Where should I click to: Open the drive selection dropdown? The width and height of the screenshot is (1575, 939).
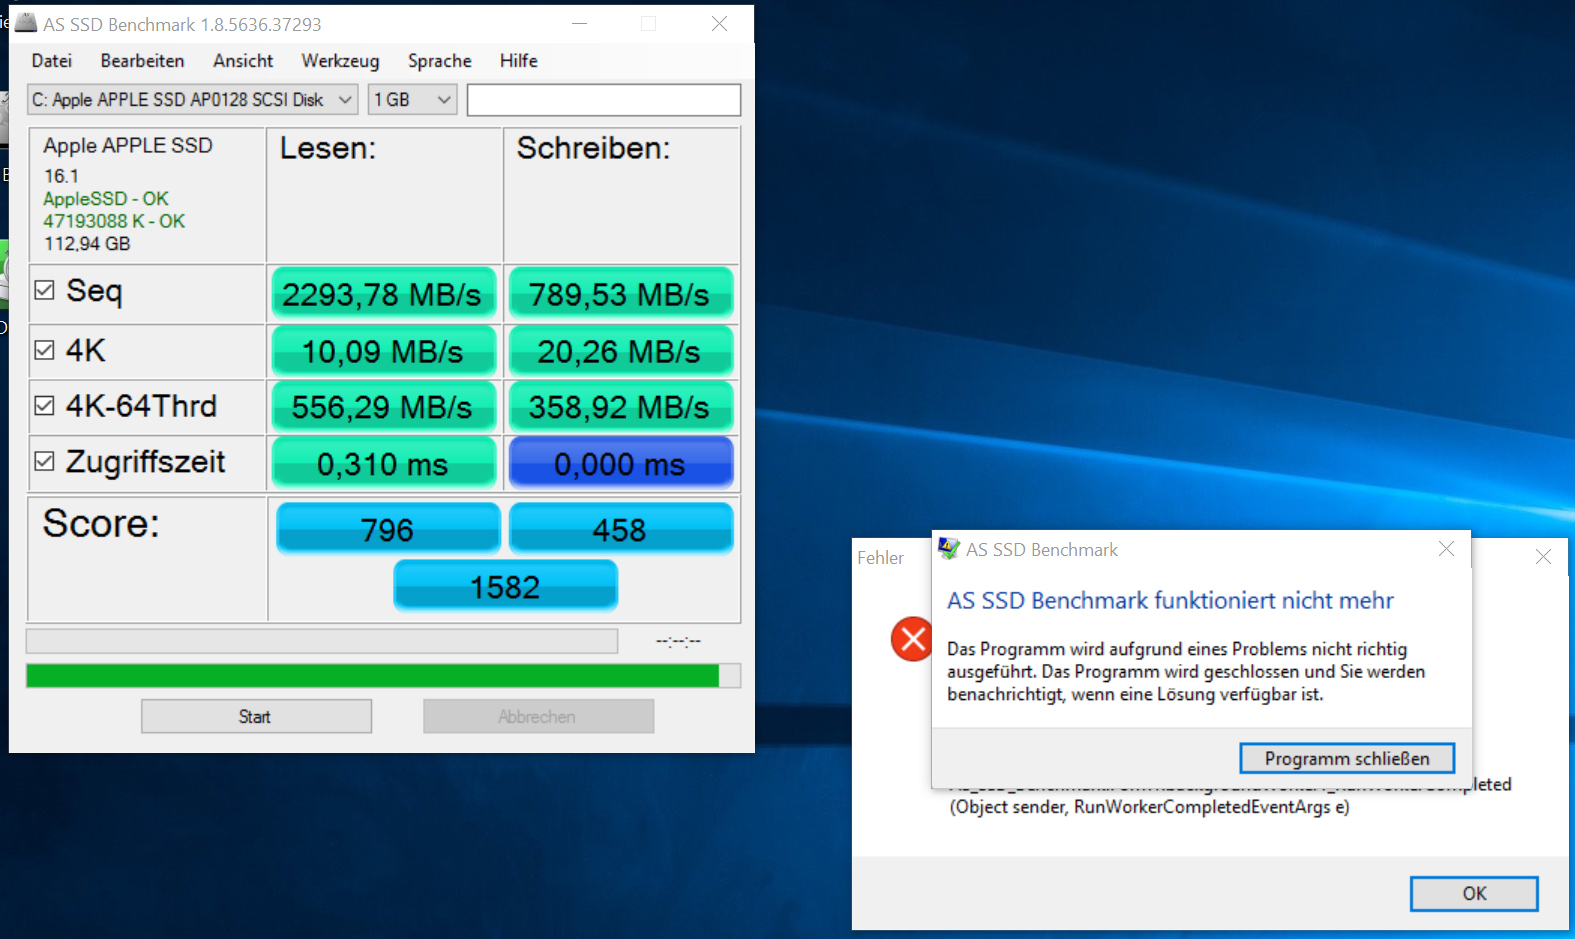tap(192, 100)
